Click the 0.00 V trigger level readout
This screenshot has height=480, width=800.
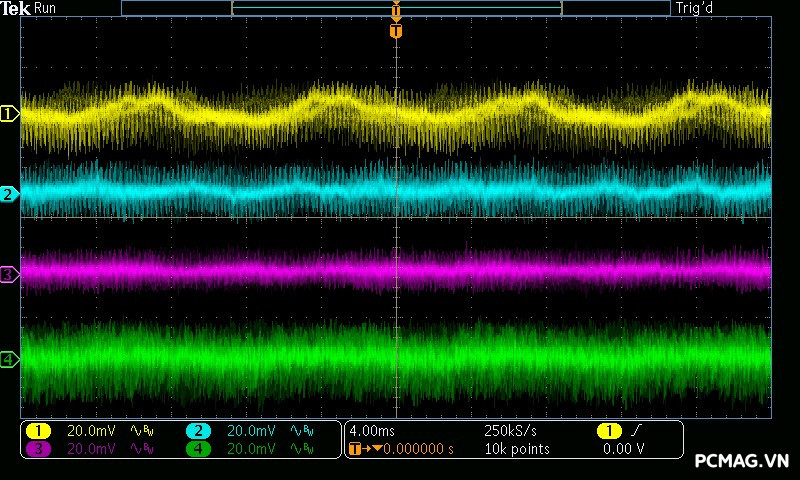tap(622, 449)
